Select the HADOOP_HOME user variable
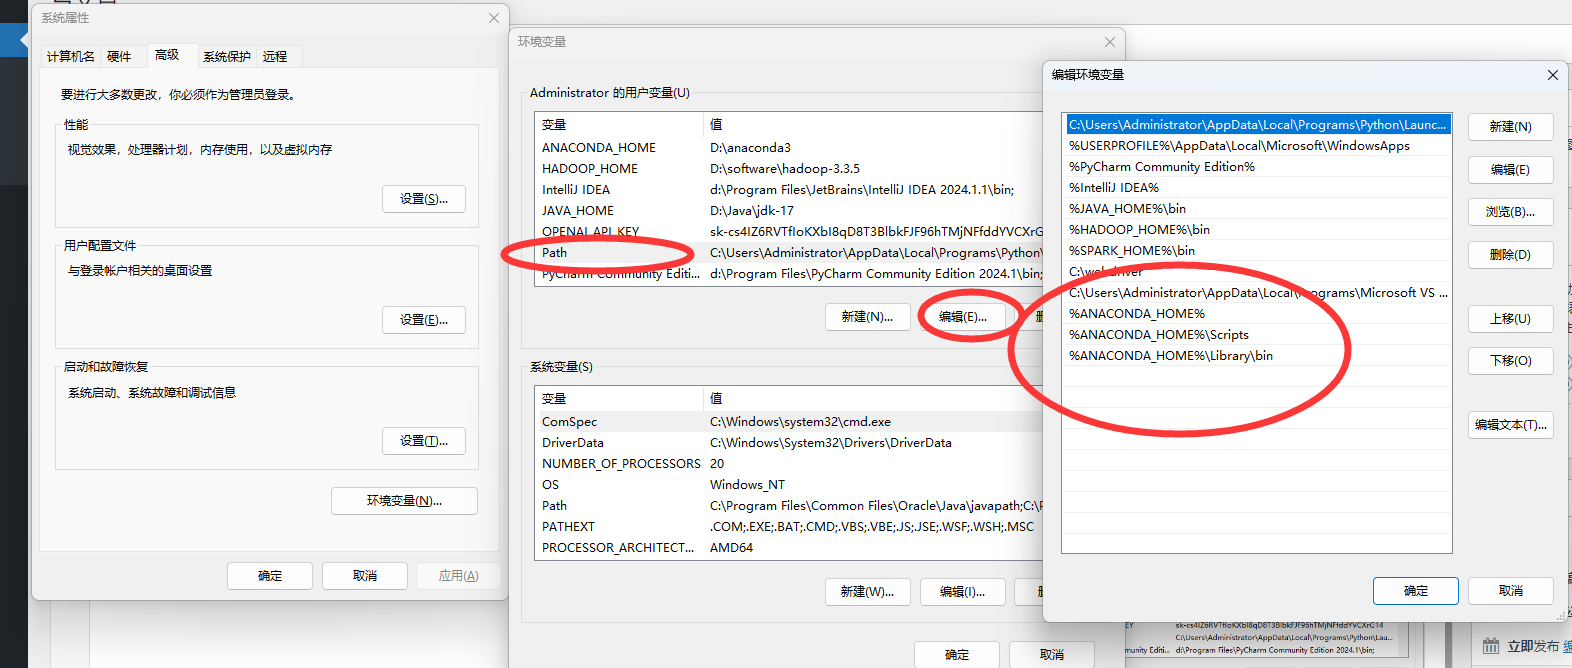 (x=788, y=169)
